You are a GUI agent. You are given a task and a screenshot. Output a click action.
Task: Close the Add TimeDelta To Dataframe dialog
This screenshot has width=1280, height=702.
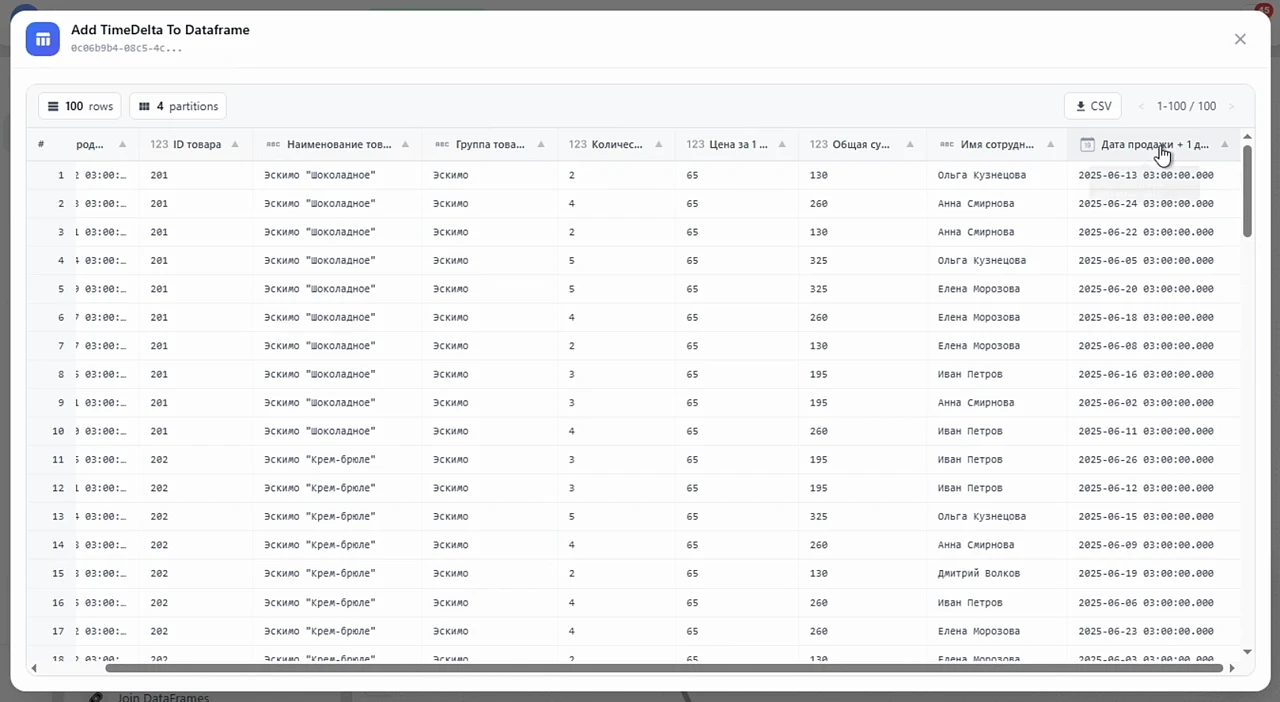(1240, 39)
